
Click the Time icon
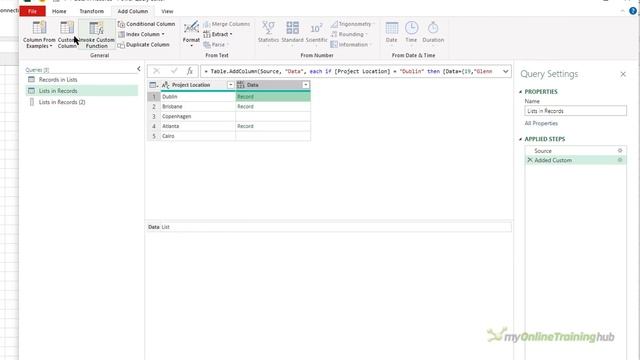411,28
